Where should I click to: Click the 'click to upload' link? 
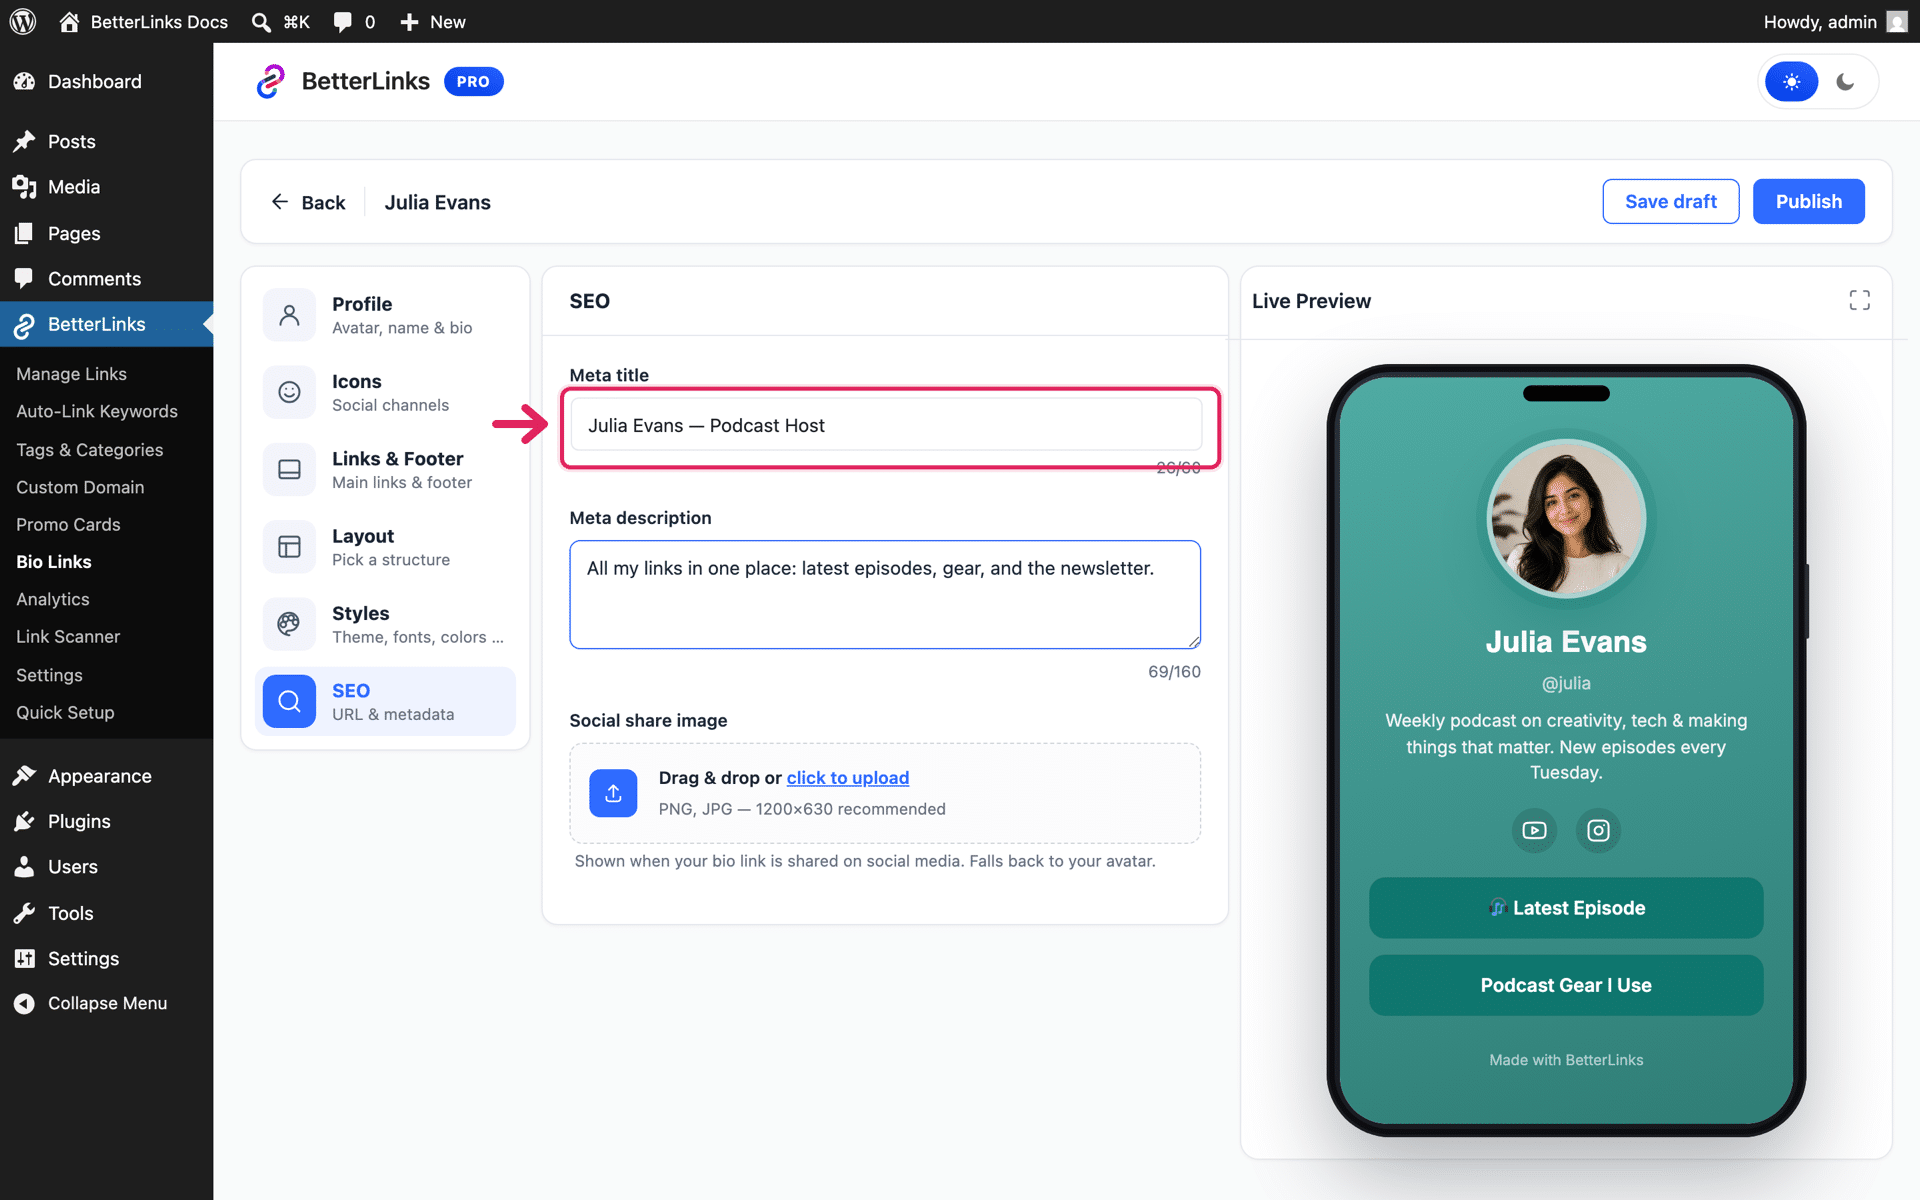tap(847, 778)
